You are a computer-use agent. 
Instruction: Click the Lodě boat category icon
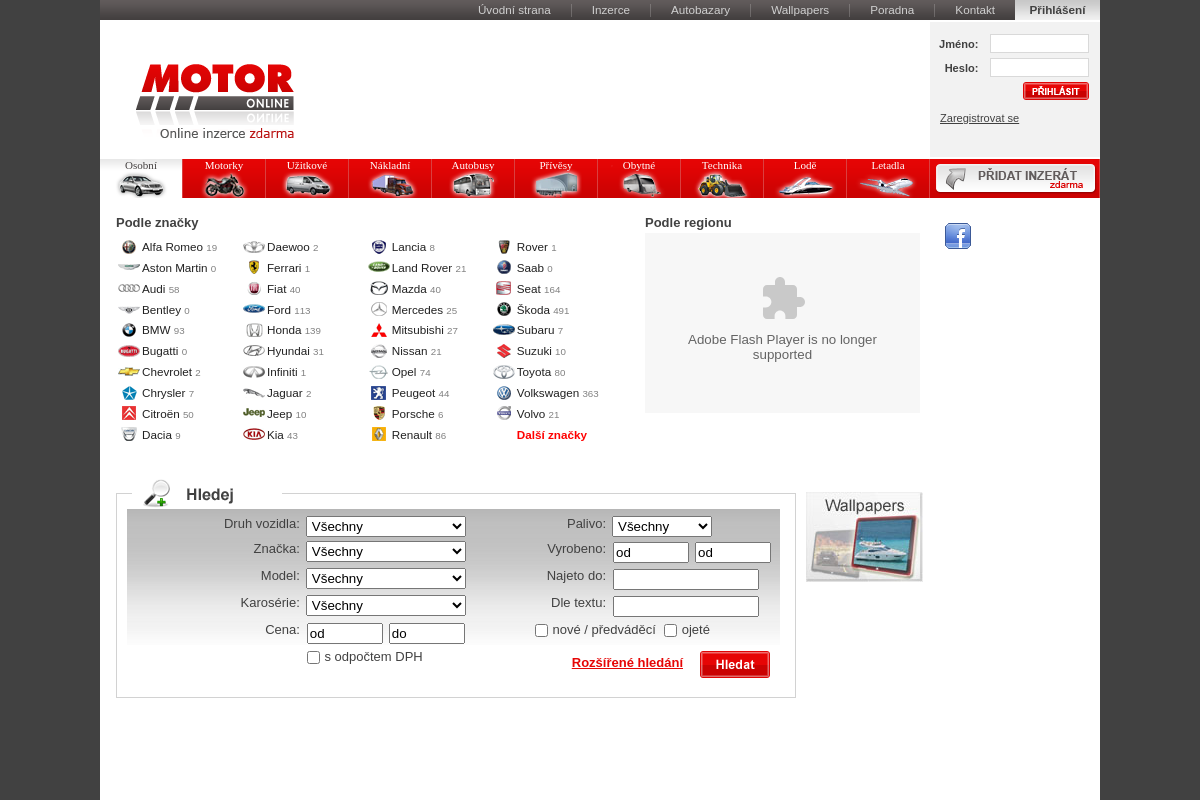pyautogui.click(x=804, y=184)
